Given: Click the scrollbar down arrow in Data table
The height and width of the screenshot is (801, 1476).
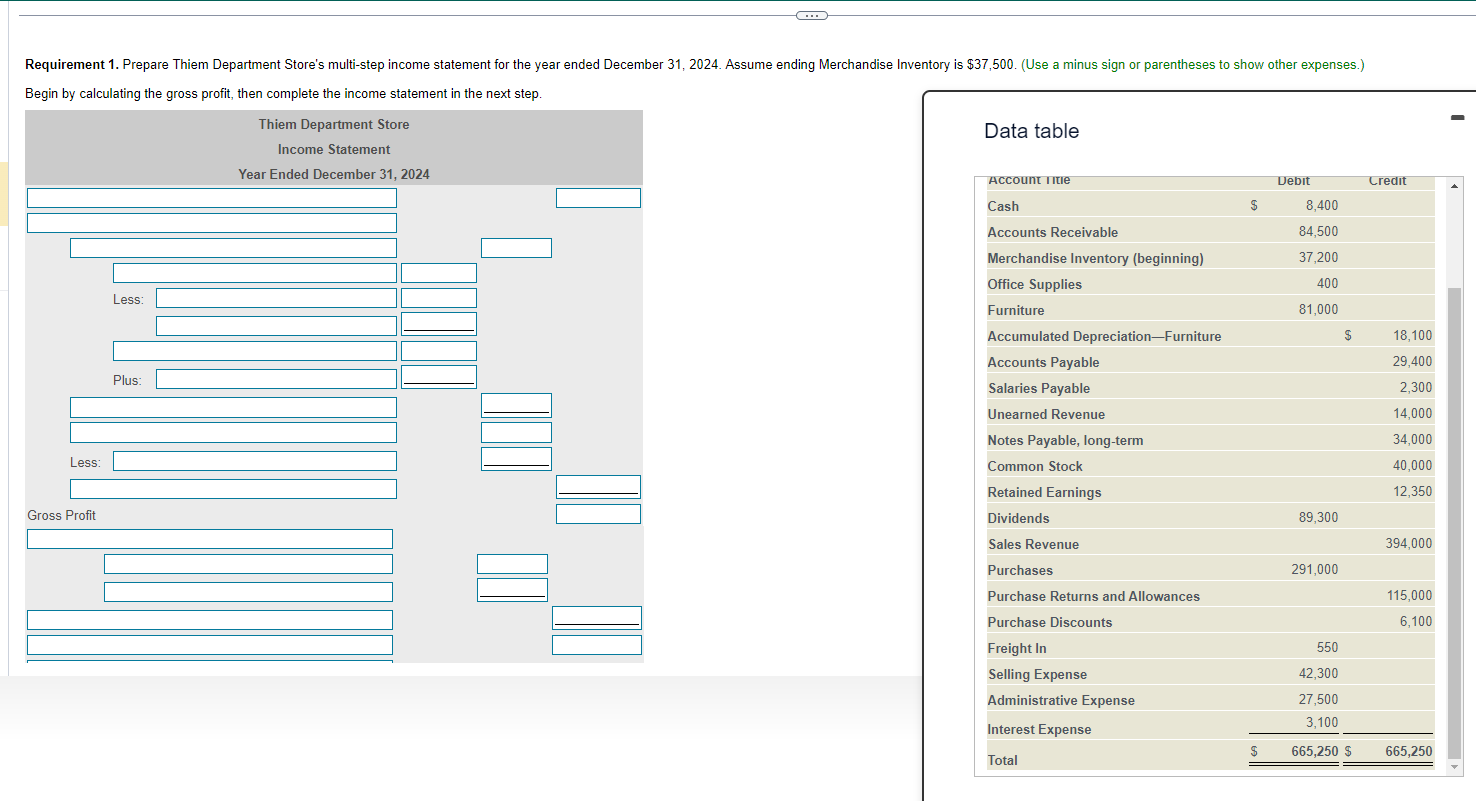Looking at the screenshot, I should coord(1453,766).
